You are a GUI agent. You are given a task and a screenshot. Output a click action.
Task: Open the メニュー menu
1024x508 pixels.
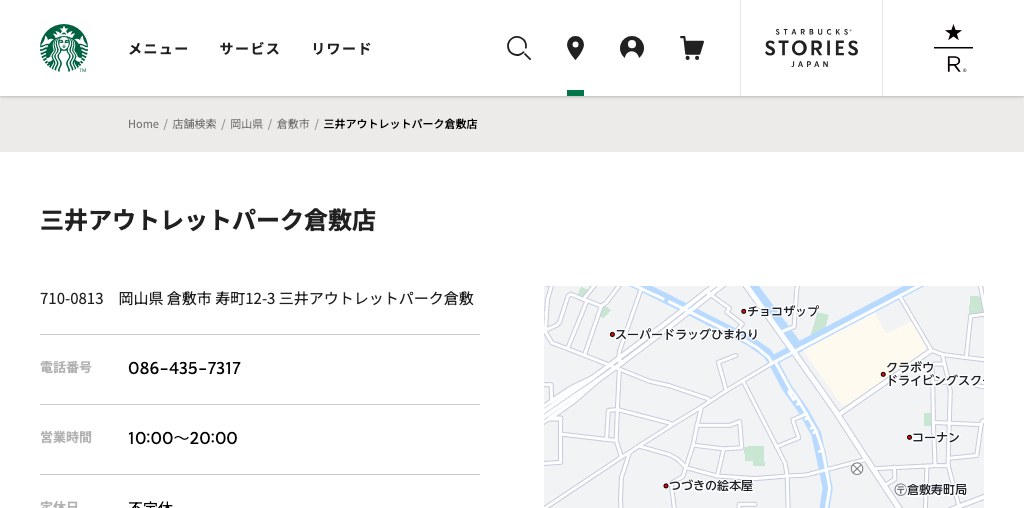(x=158, y=48)
